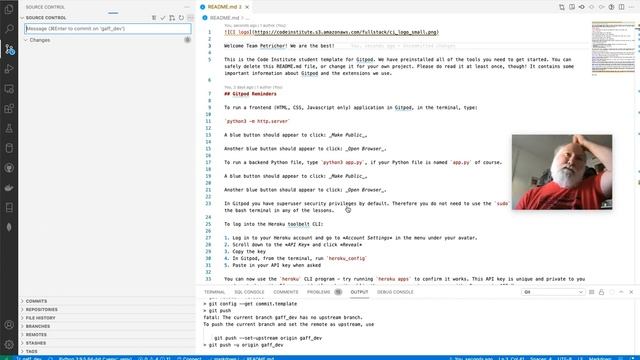Select the OUTPUT panel tab
Viewport: 640px width, 360px height.
[359, 292]
